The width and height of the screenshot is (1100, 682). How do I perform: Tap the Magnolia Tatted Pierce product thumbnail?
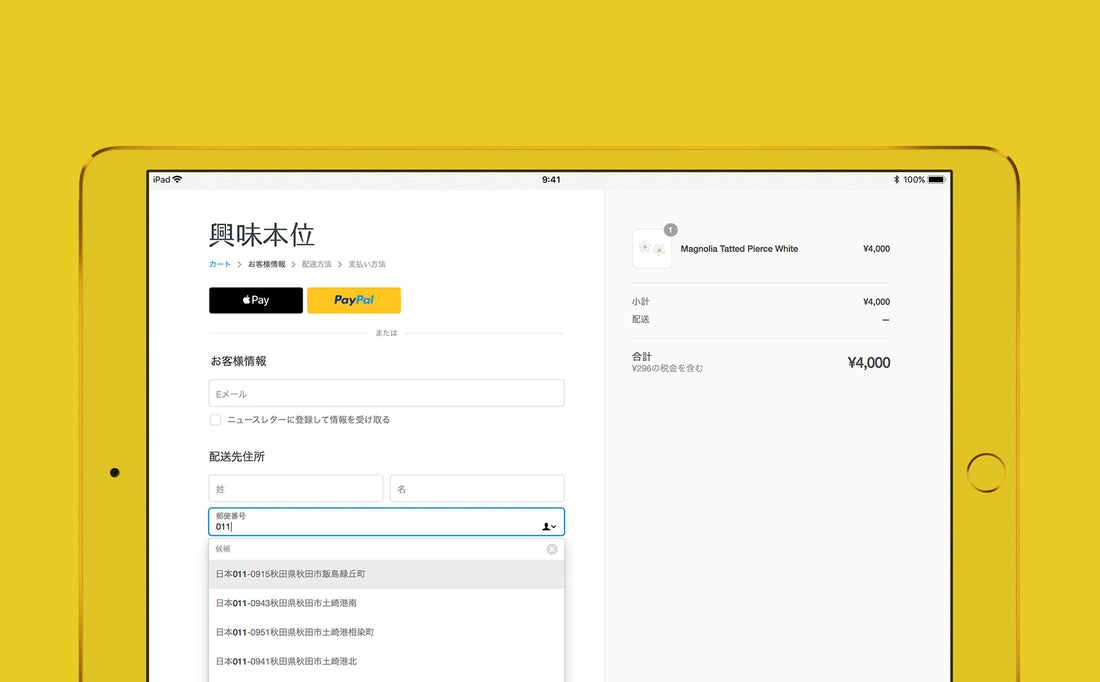click(652, 249)
